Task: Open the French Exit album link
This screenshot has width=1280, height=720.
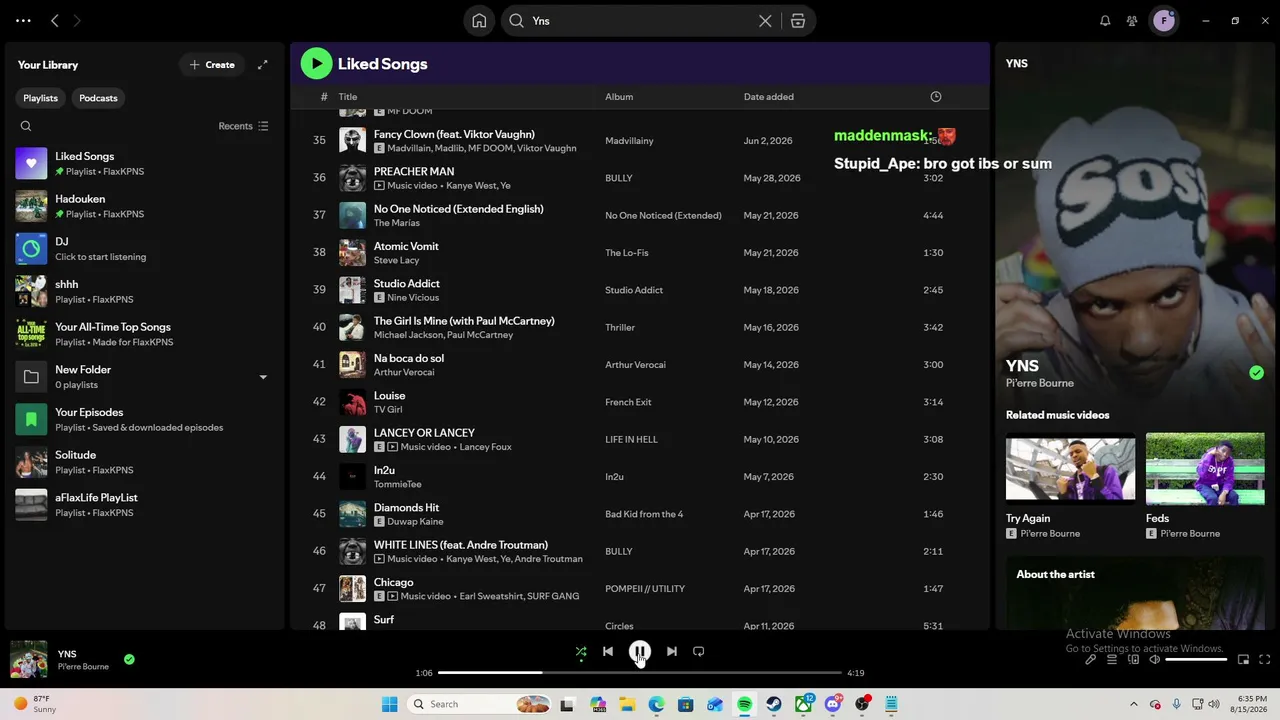Action: coord(628,402)
